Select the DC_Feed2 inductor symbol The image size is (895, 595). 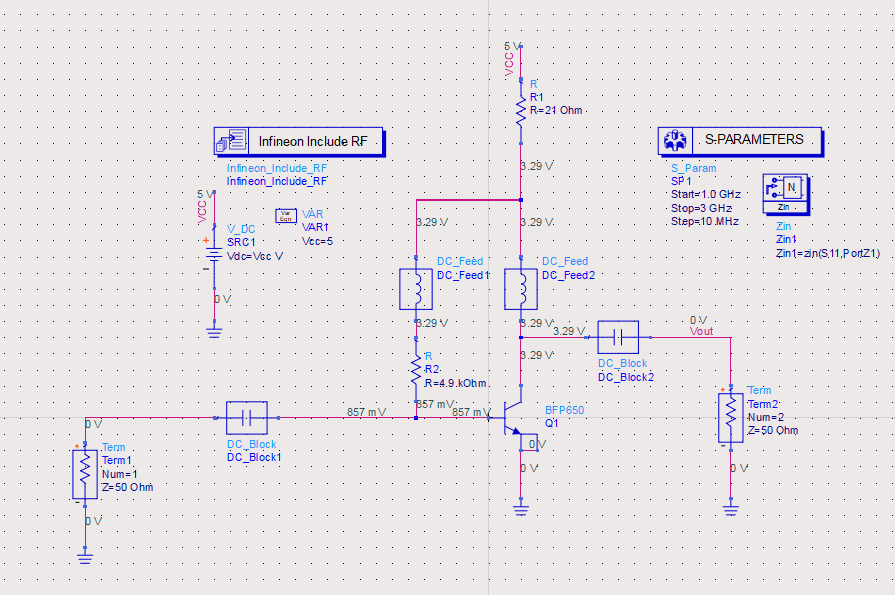(520, 288)
